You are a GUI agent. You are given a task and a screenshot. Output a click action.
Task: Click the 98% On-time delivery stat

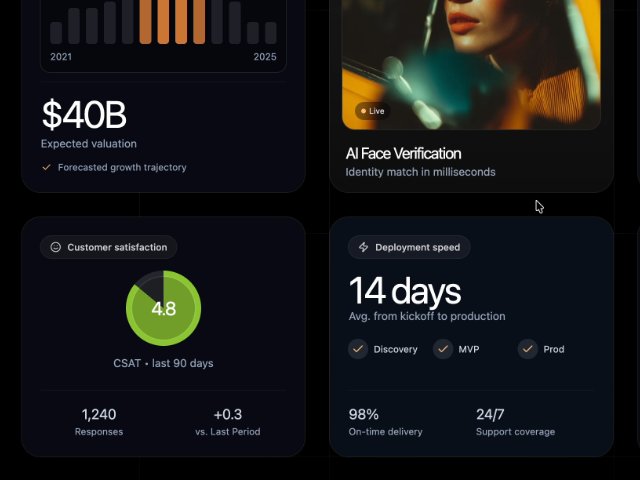coord(385,421)
